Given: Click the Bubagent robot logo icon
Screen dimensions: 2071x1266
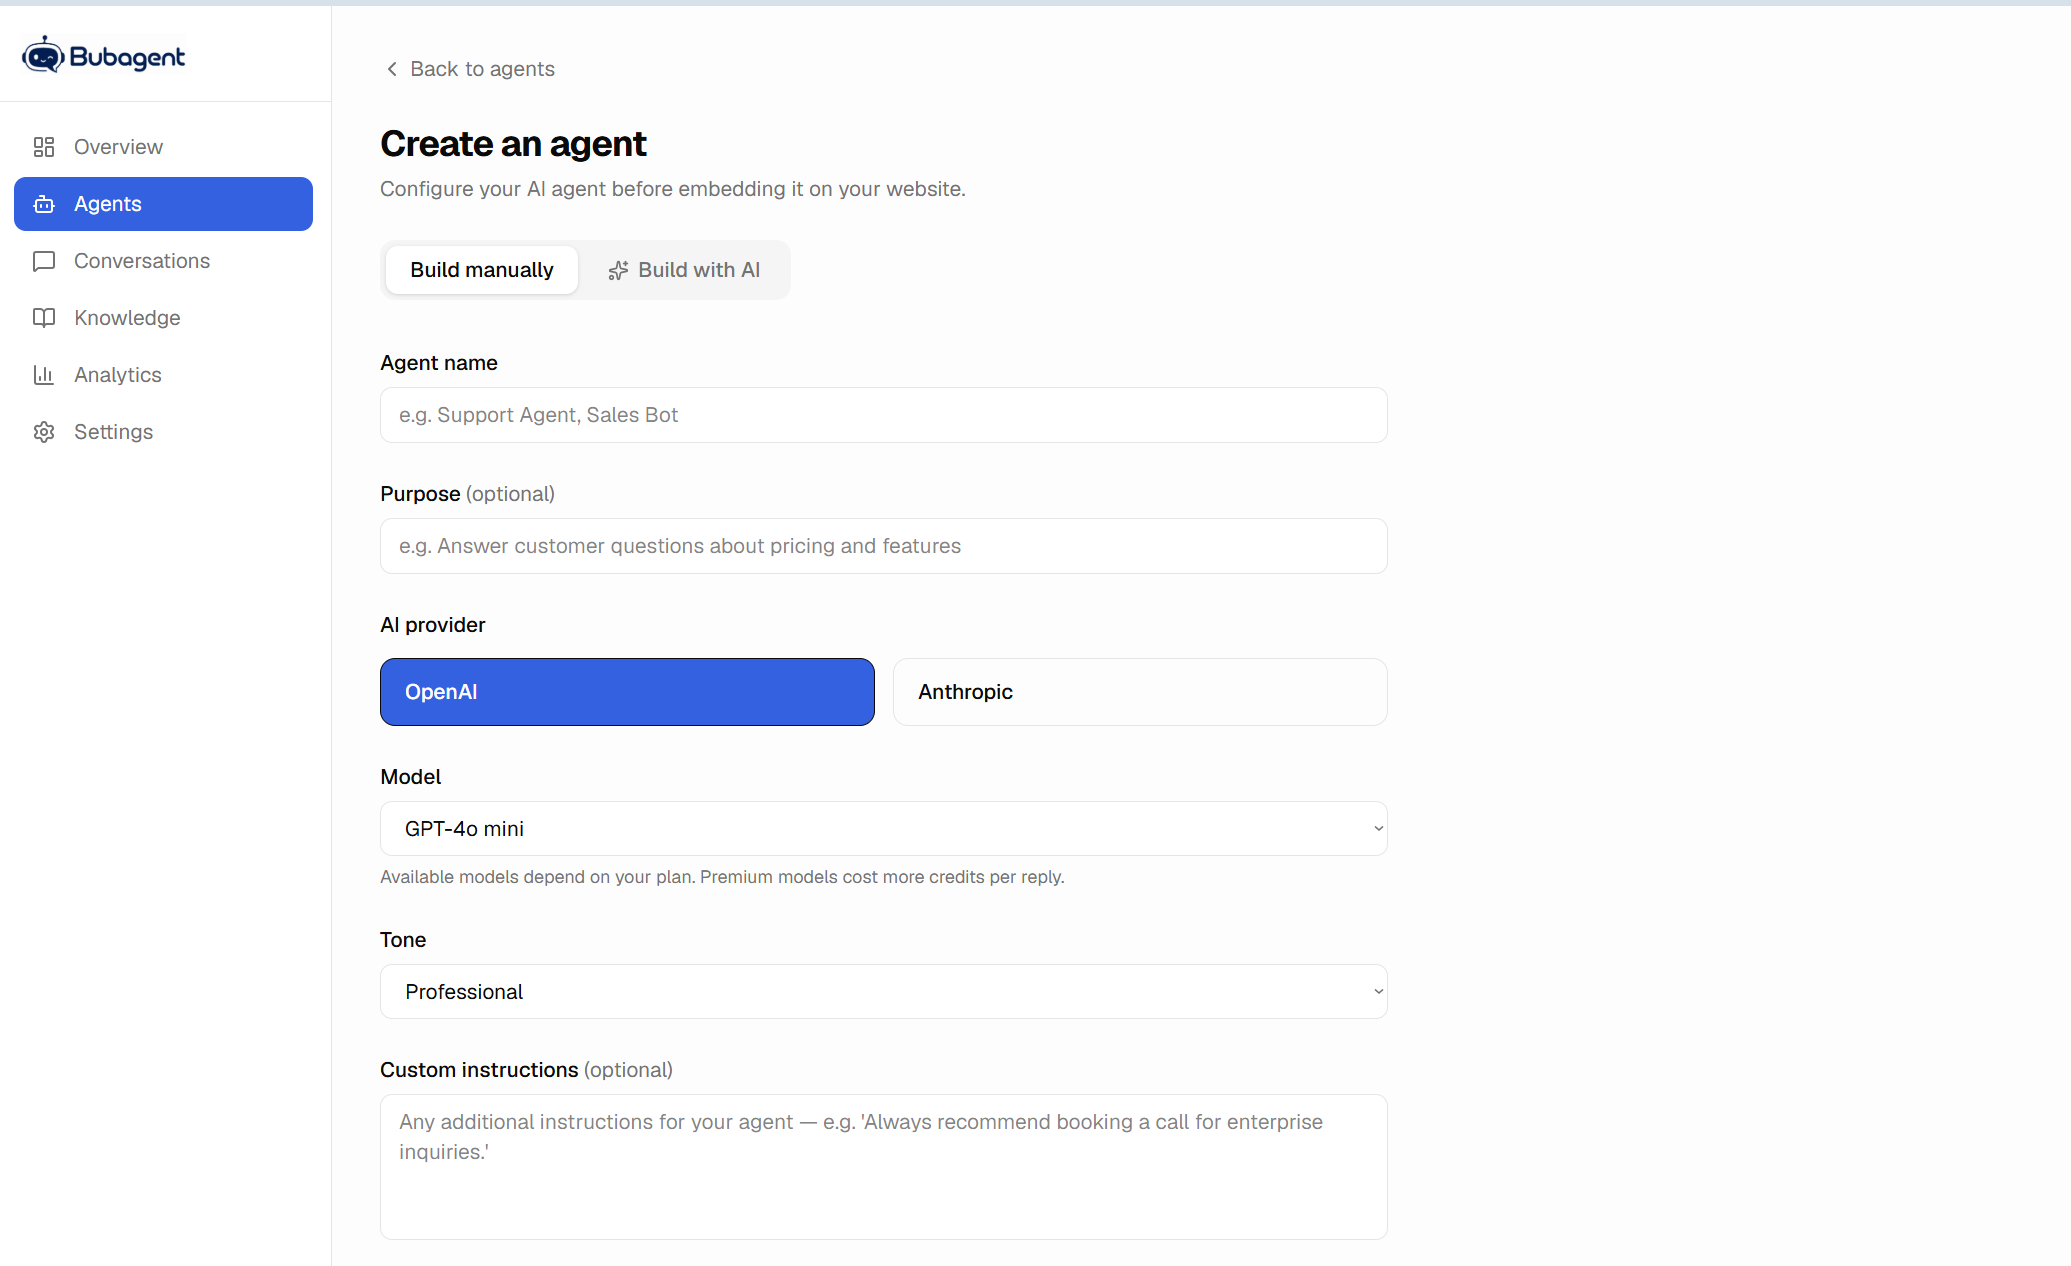Looking at the screenshot, I should click(x=43, y=56).
